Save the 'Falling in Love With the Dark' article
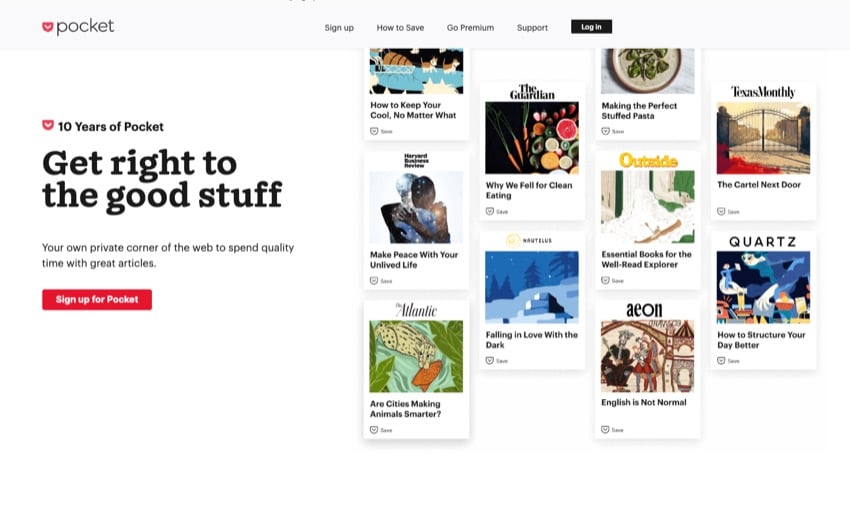The width and height of the screenshot is (850, 521). click(496, 360)
